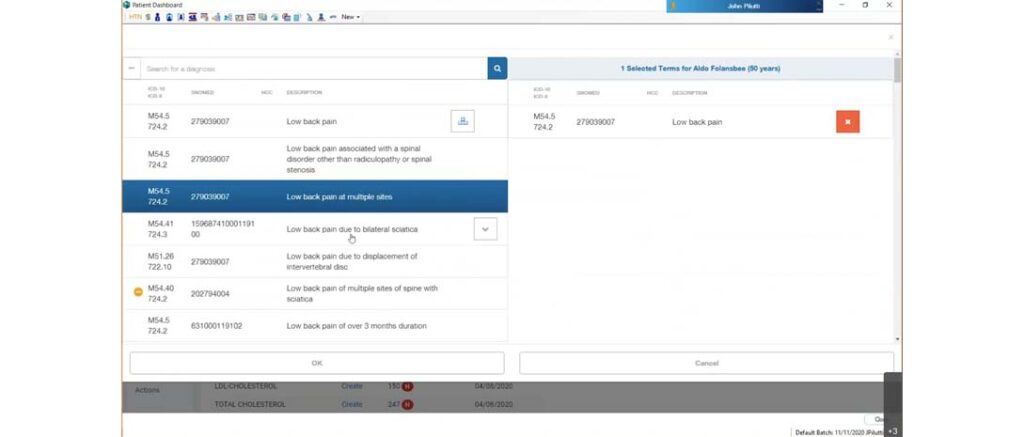This screenshot has width=1024, height=437.
Task: Click the M51.26 722.10 code cell
Action: click(161, 261)
